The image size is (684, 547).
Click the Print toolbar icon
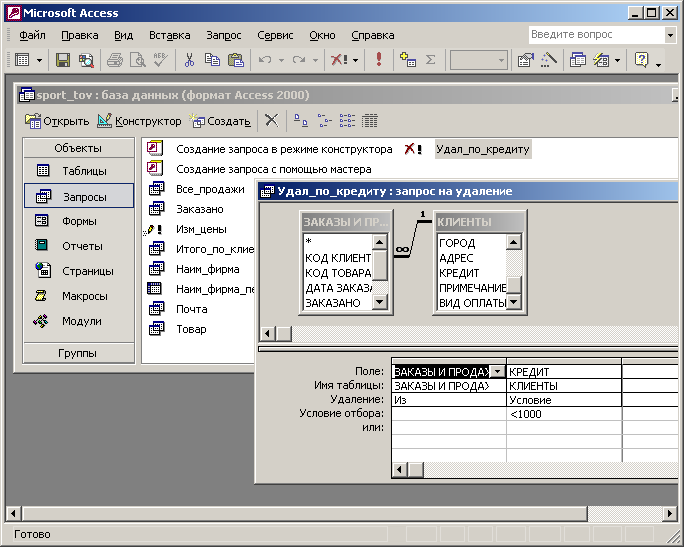click(115, 60)
